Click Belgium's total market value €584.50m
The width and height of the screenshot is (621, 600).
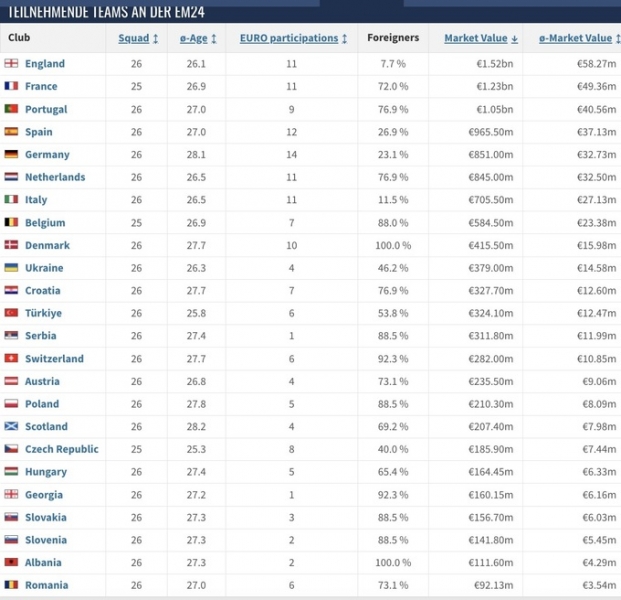coord(490,223)
